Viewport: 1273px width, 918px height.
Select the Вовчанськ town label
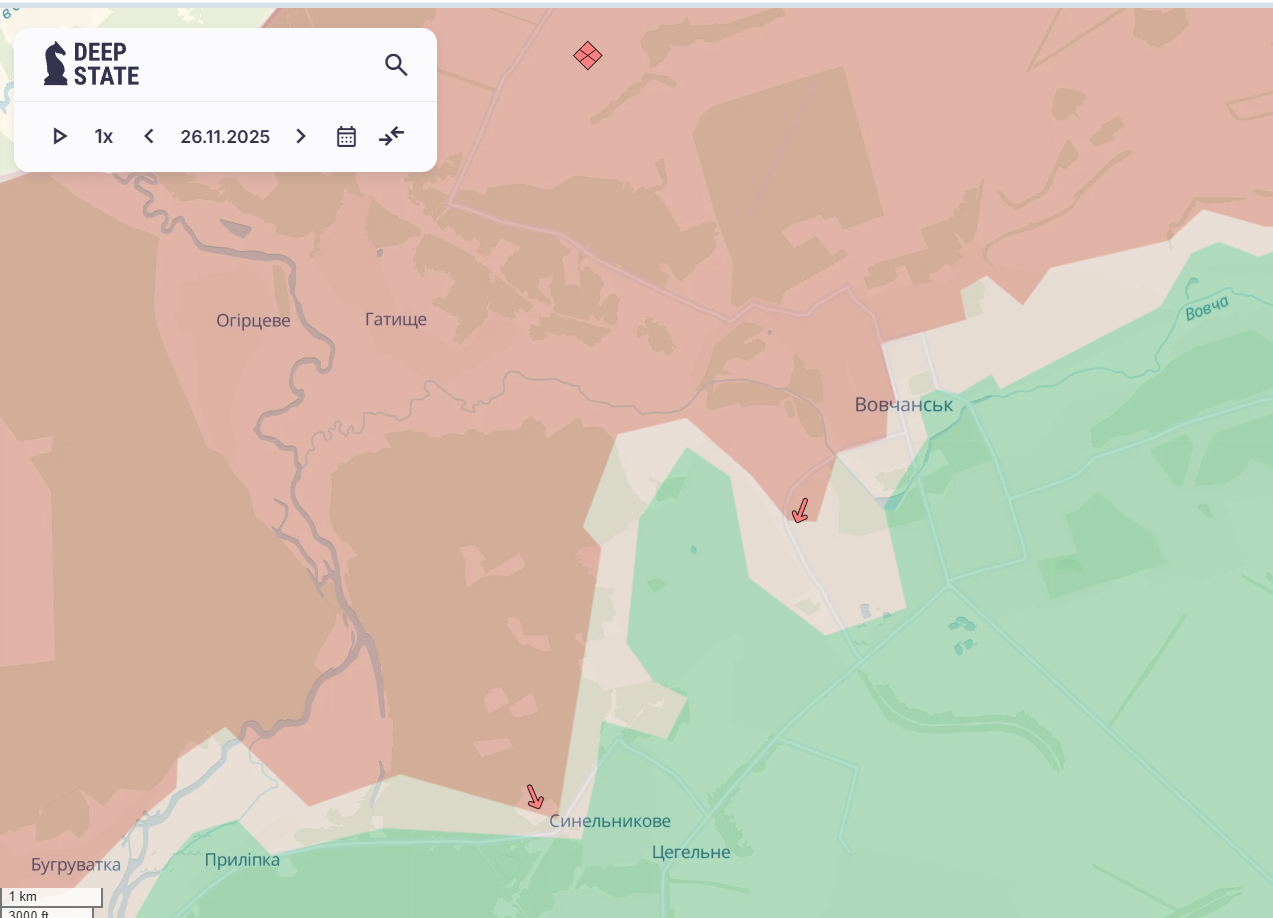[x=903, y=405]
